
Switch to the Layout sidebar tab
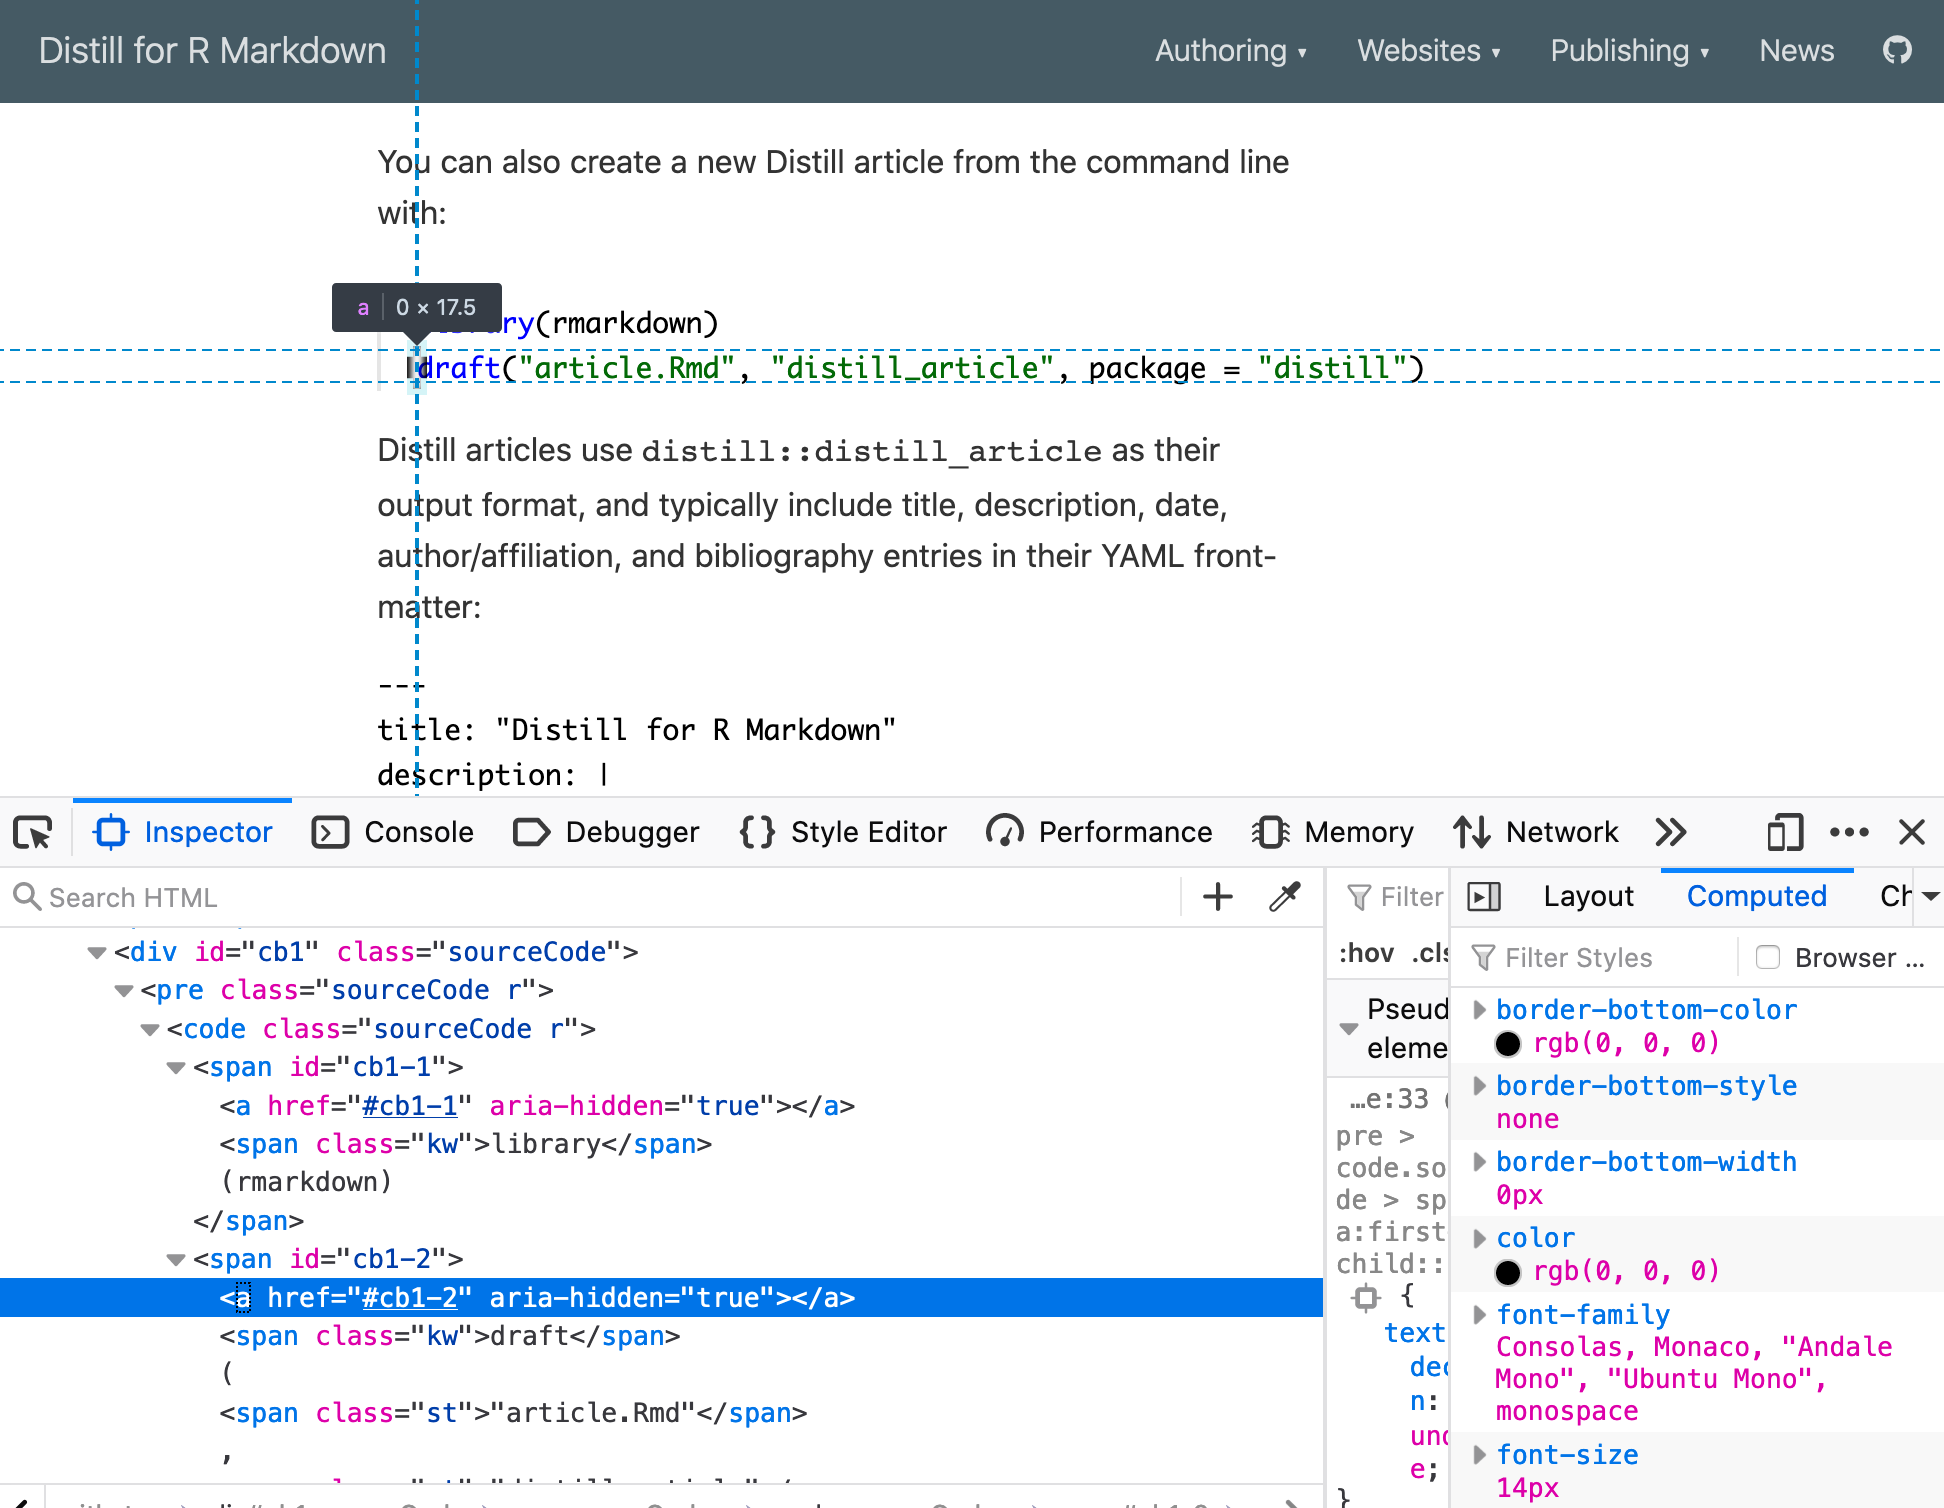tap(1588, 897)
